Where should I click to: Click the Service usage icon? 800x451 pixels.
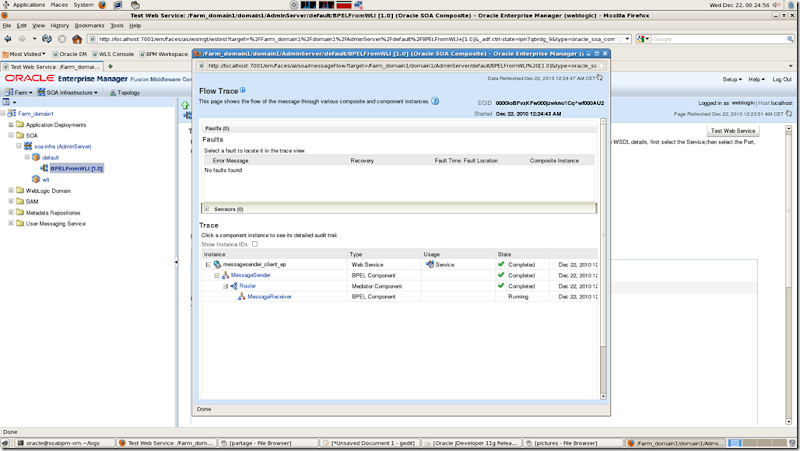click(430, 264)
